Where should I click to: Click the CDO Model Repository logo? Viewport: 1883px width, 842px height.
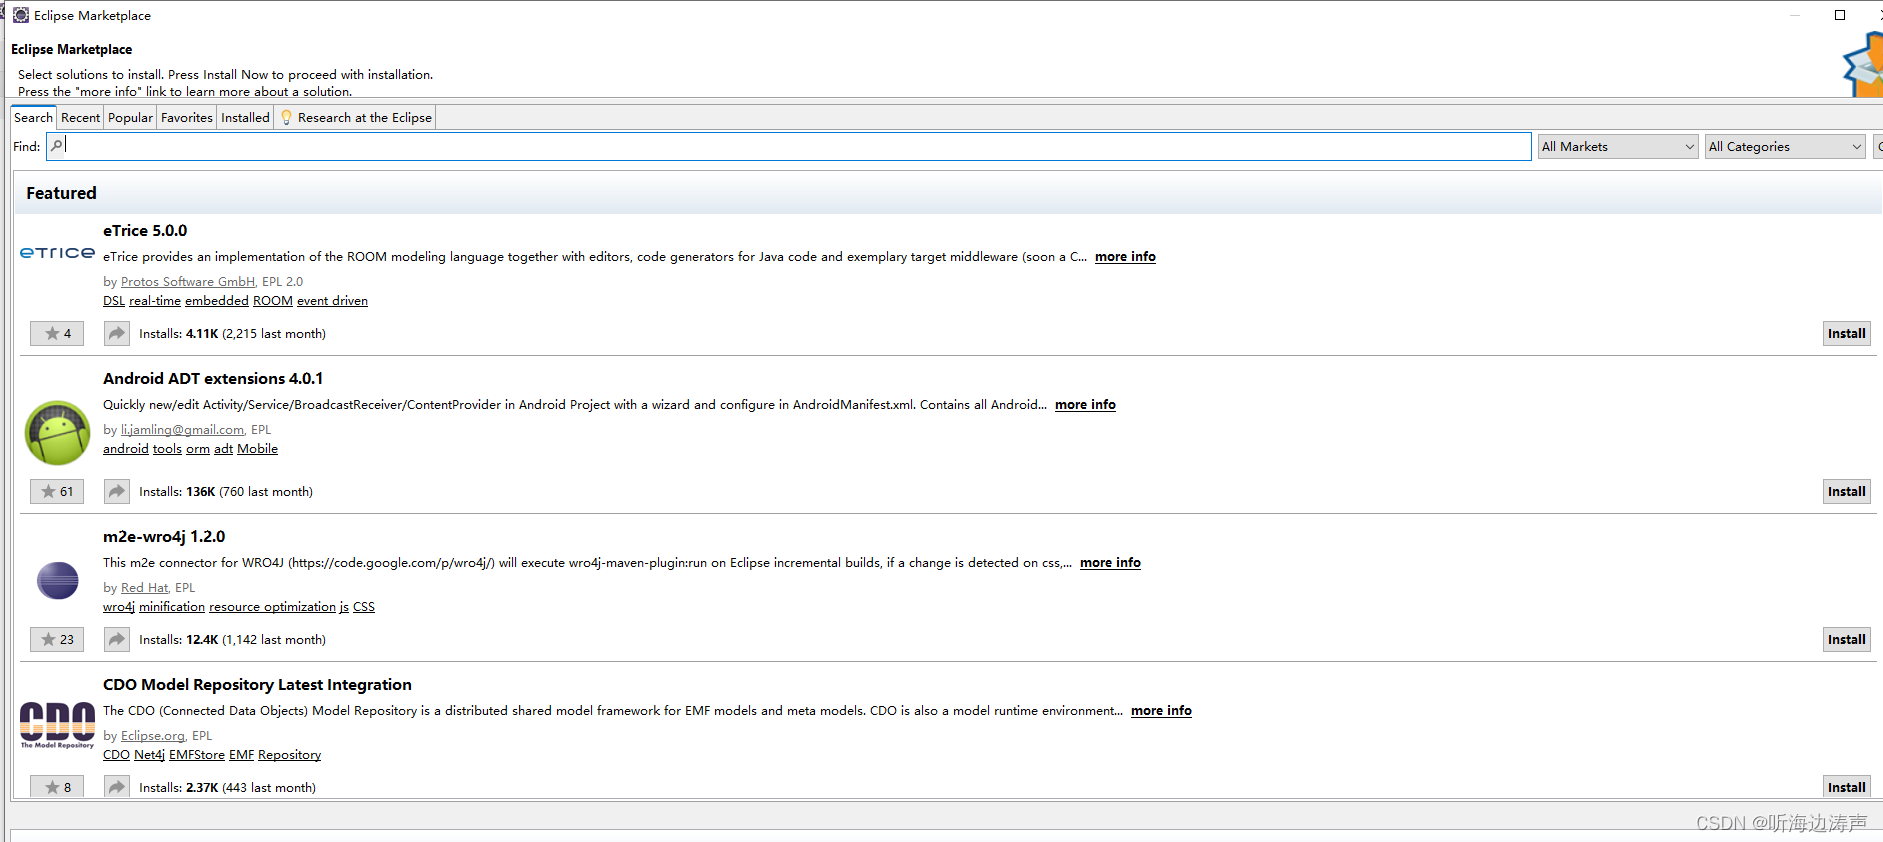[57, 724]
